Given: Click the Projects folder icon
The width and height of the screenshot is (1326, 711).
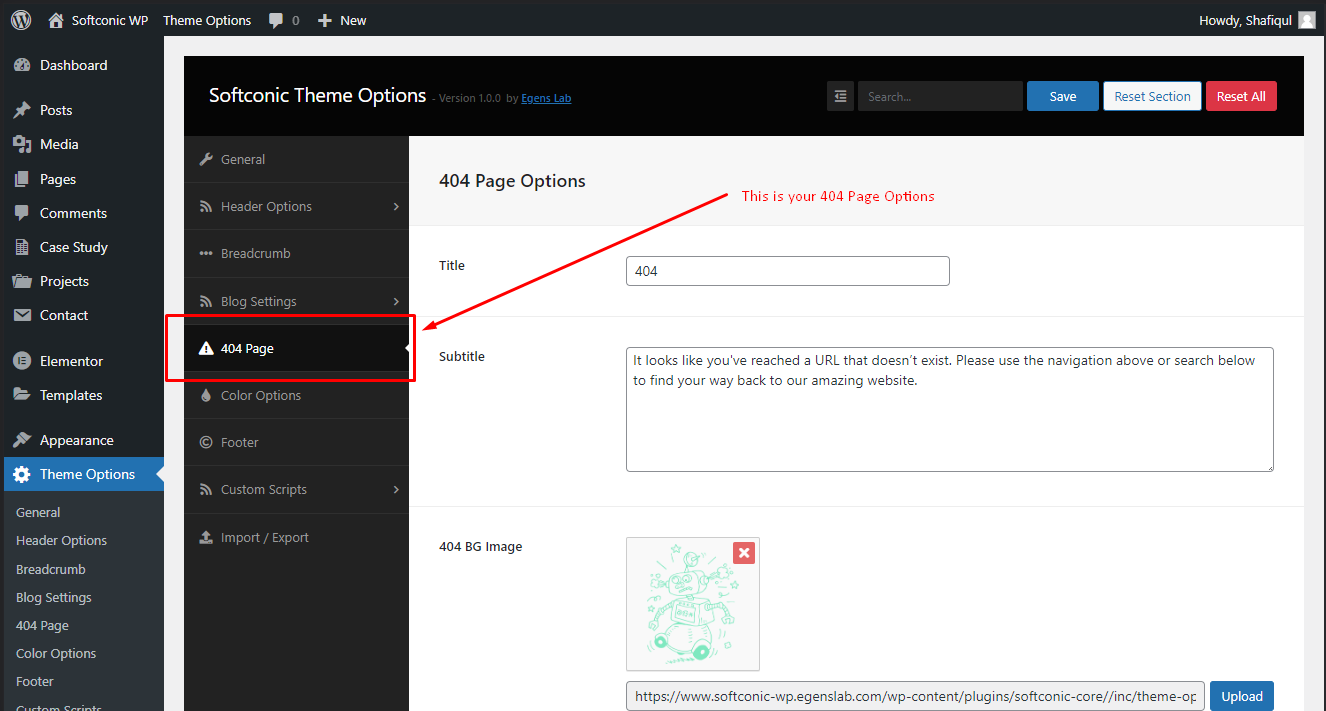Looking at the screenshot, I should coord(22,281).
